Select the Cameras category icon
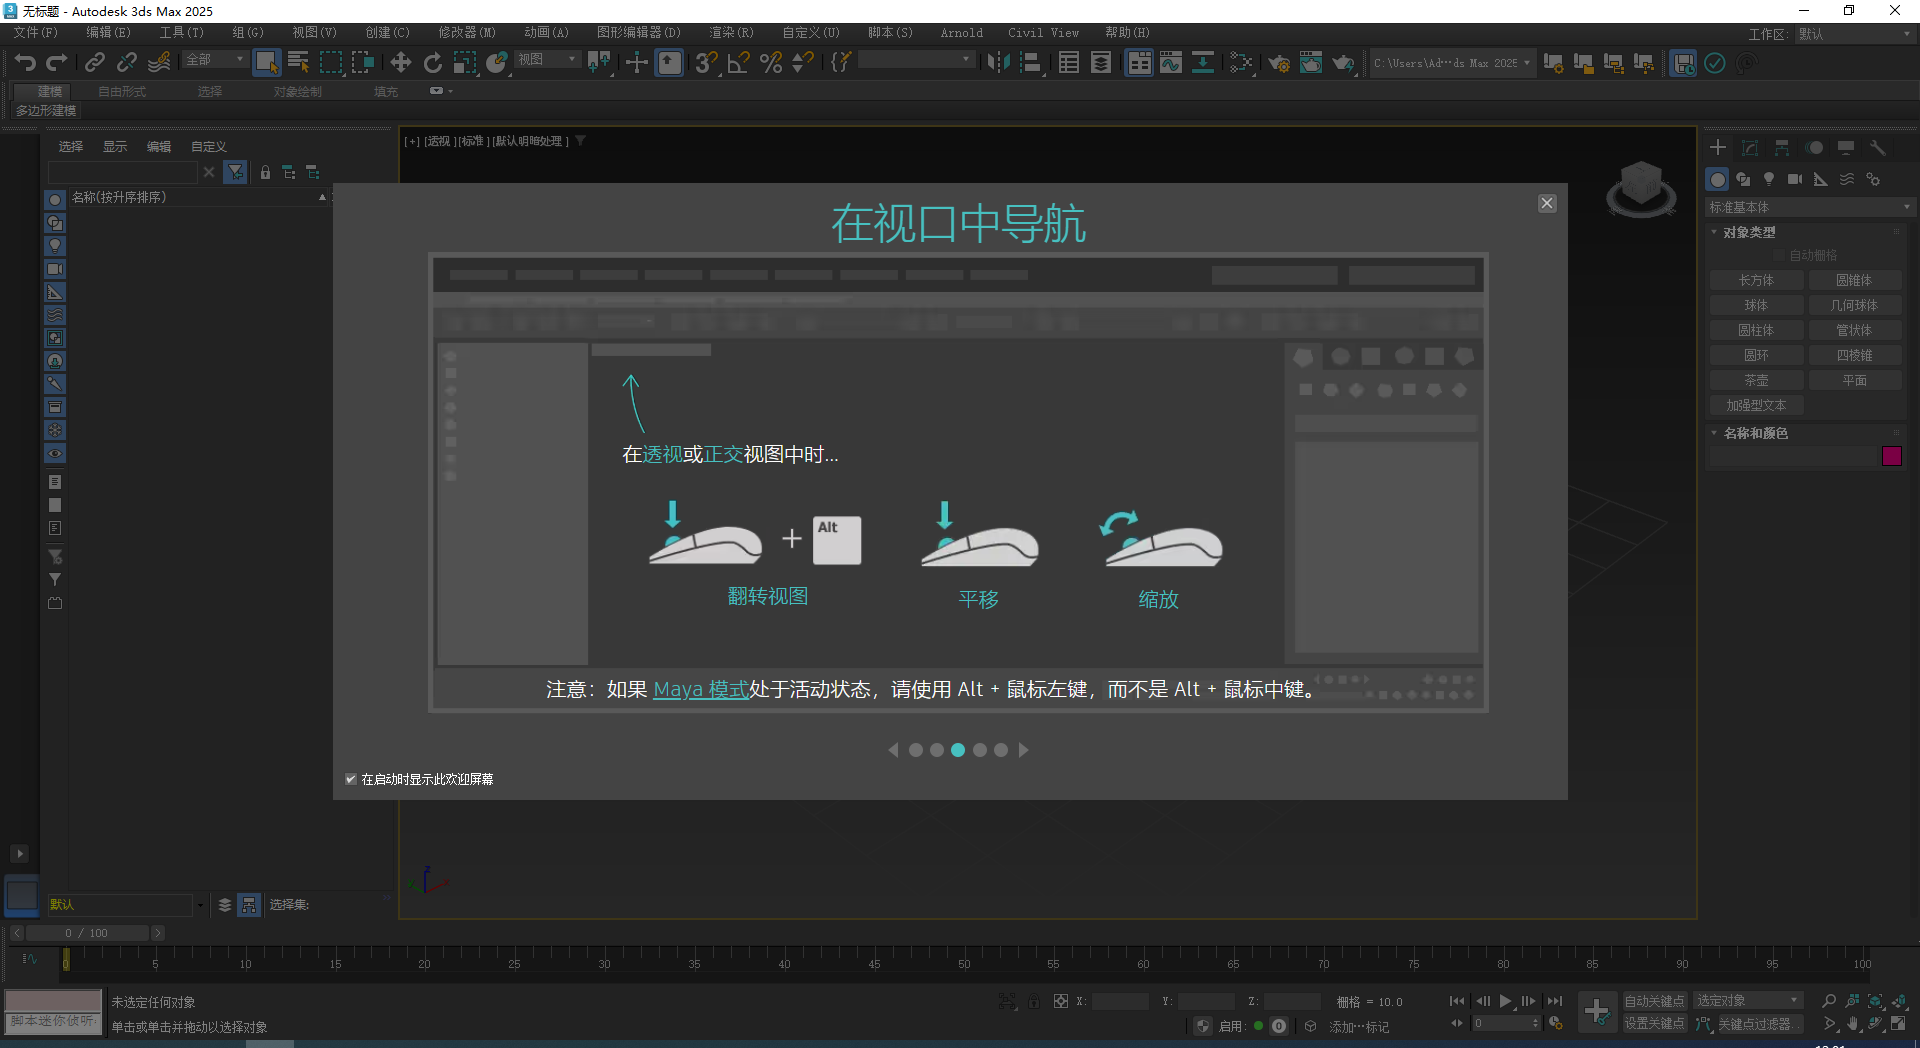Image resolution: width=1920 pixels, height=1048 pixels. click(x=1795, y=179)
